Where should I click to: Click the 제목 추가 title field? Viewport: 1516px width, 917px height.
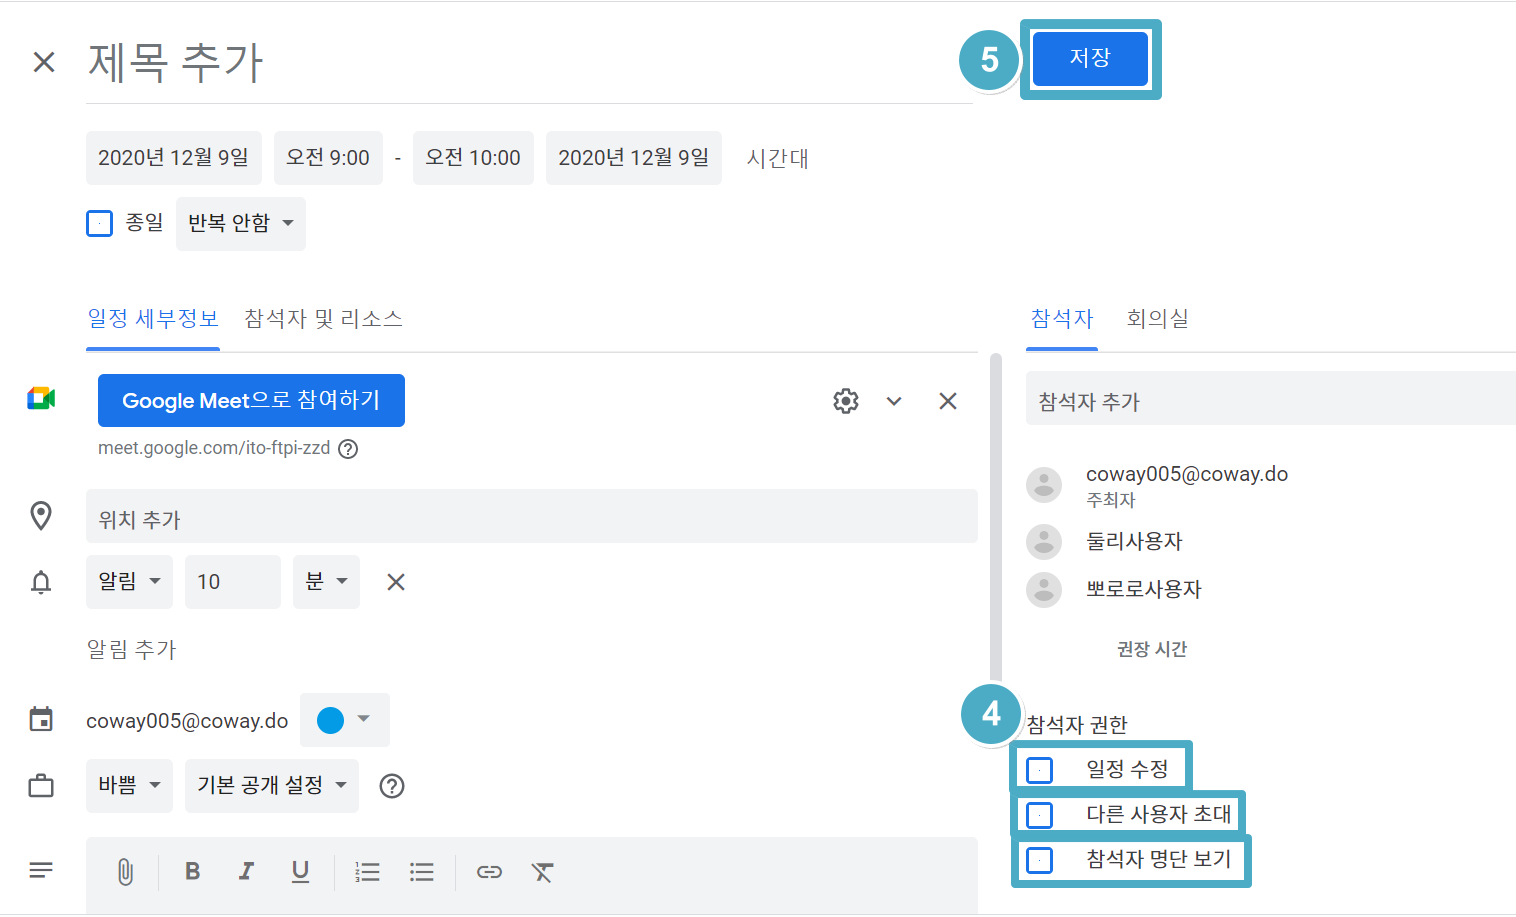point(529,62)
